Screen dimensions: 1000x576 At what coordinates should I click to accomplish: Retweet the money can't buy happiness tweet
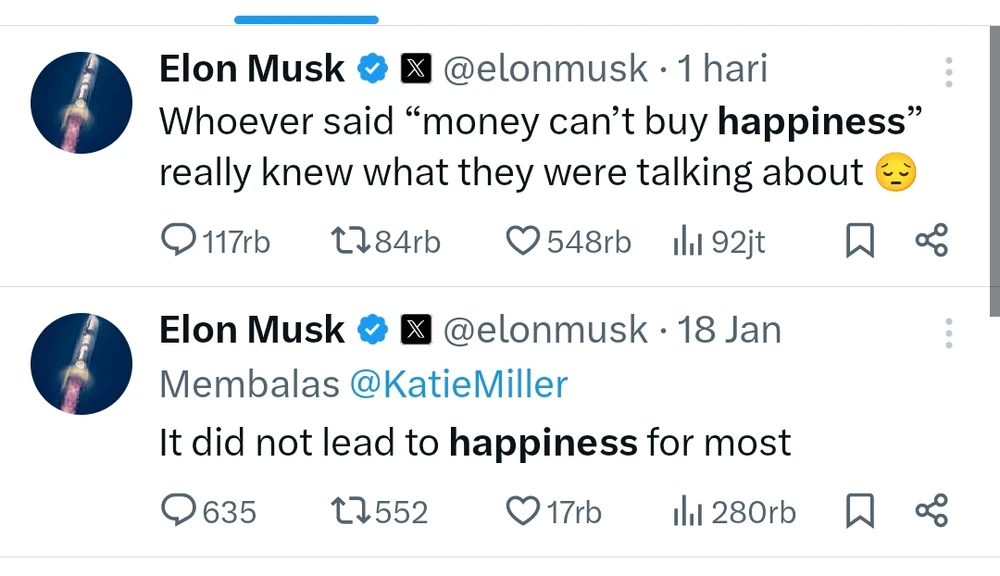click(x=351, y=241)
